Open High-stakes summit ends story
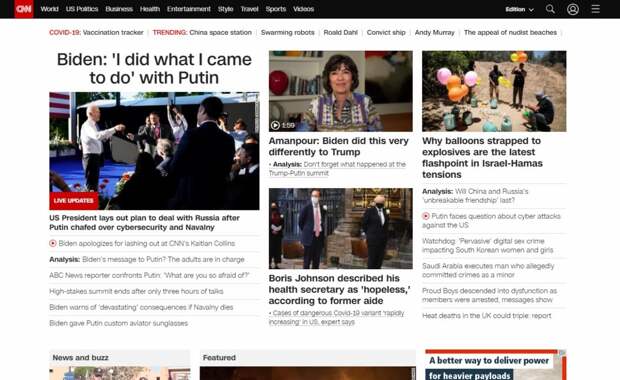The width and height of the screenshot is (620, 380). pos(136,291)
